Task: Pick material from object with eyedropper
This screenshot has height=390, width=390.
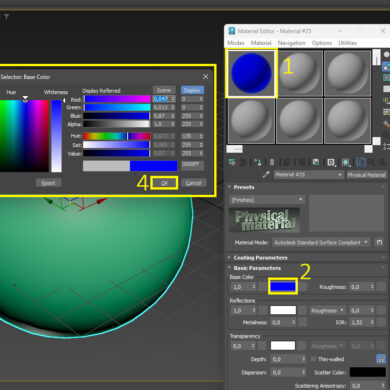Action: coord(266,175)
